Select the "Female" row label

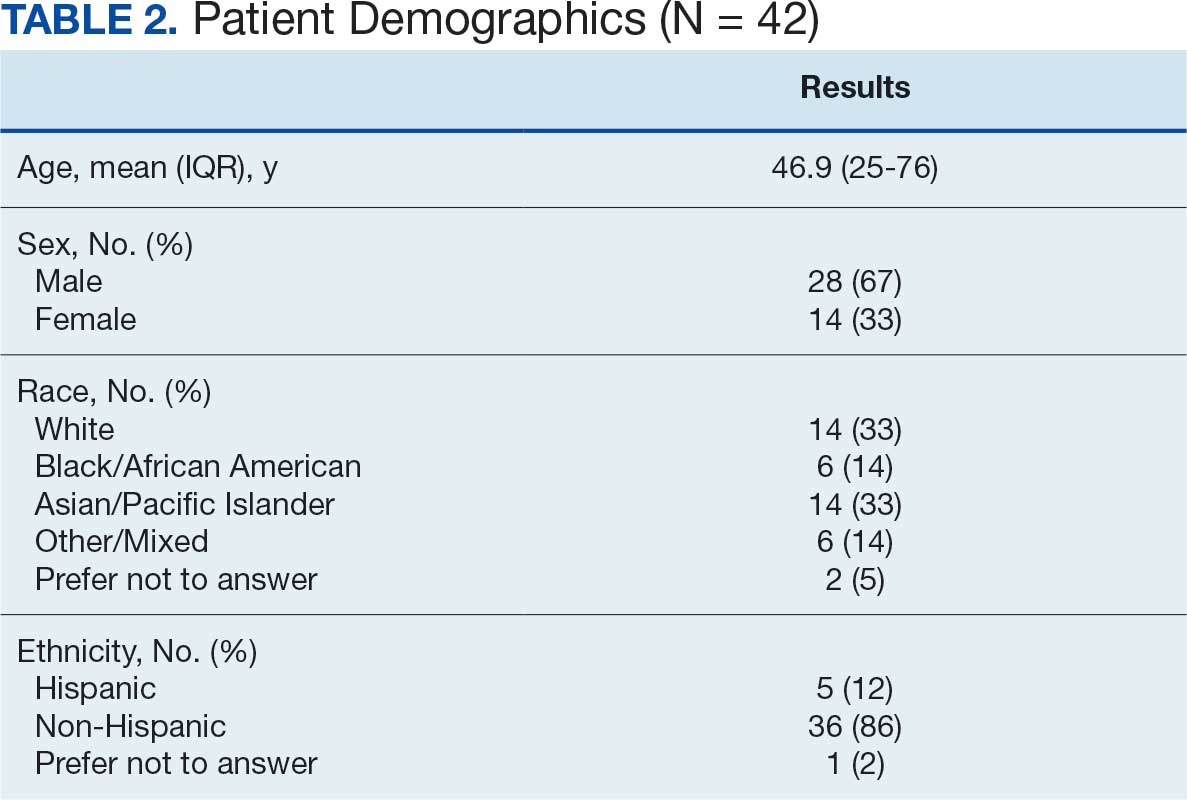[x=85, y=319]
